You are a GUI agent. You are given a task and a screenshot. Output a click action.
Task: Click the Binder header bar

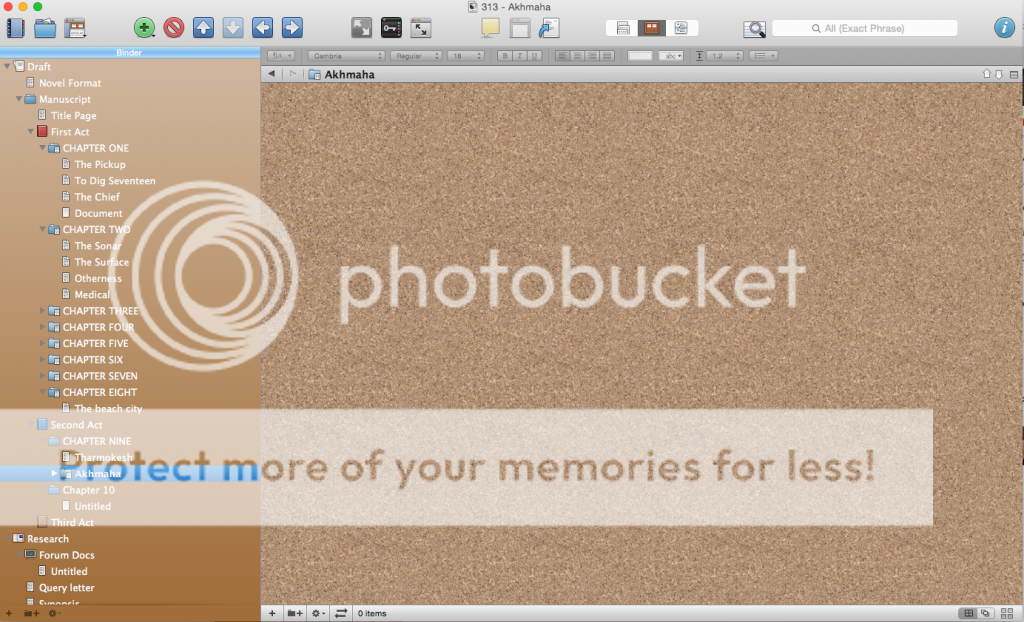pos(130,52)
